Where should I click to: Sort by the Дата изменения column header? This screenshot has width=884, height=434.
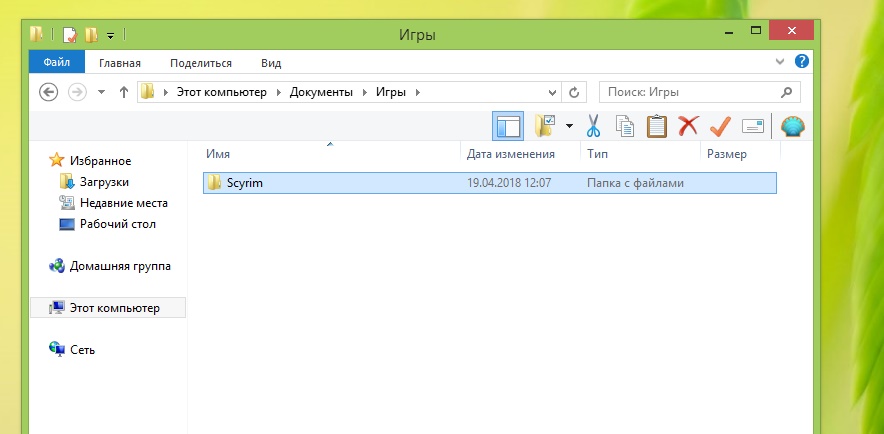pos(520,154)
